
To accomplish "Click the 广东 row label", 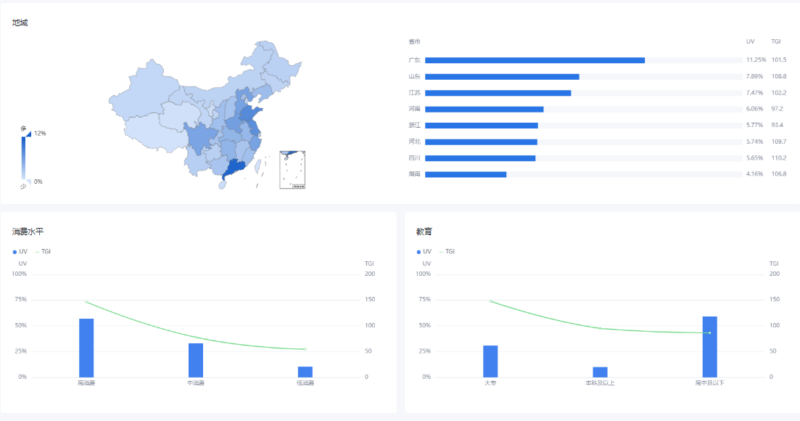I will click(x=414, y=60).
